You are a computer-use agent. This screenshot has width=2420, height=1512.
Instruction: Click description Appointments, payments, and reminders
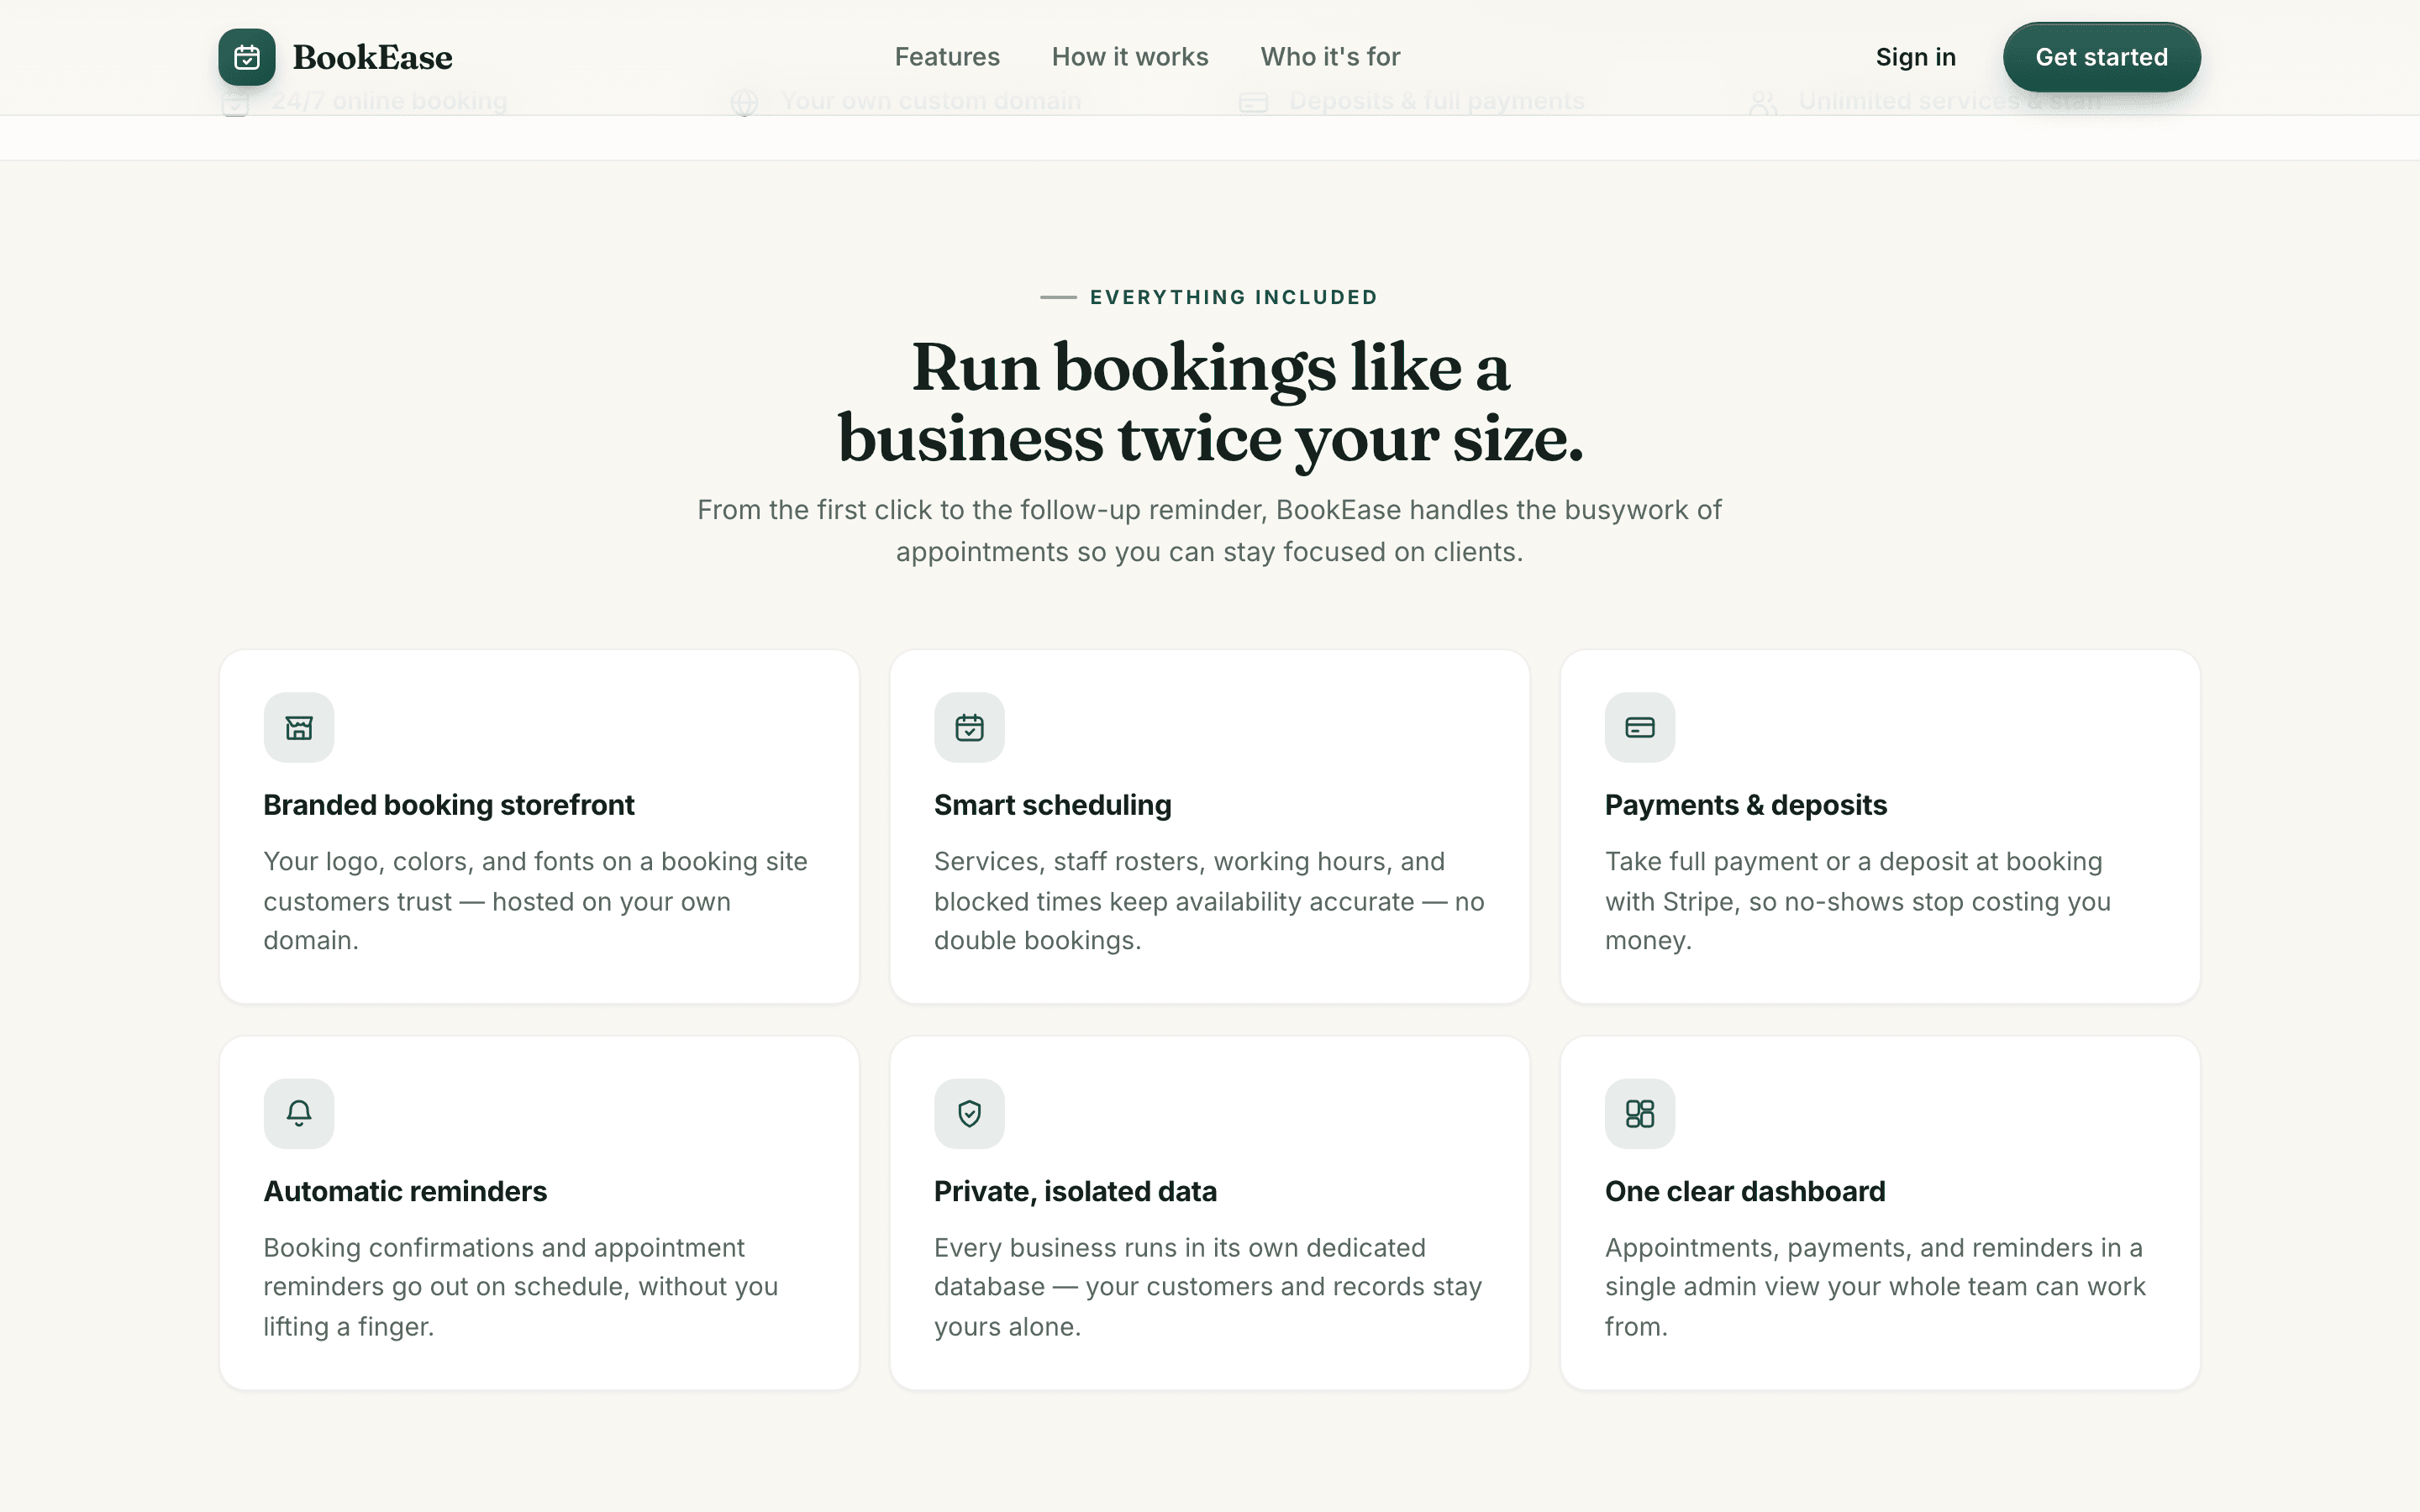(x=1875, y=1287)
